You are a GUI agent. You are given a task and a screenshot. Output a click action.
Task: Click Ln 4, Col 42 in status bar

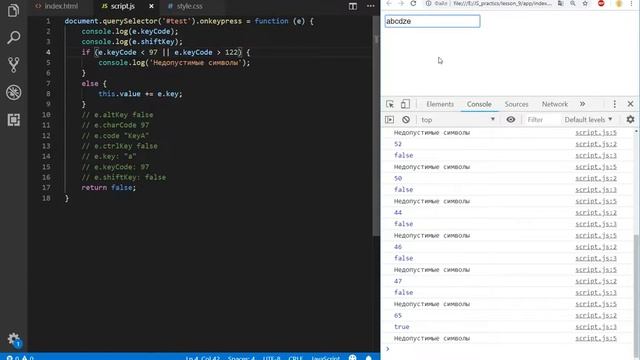(x=203, y=358)
